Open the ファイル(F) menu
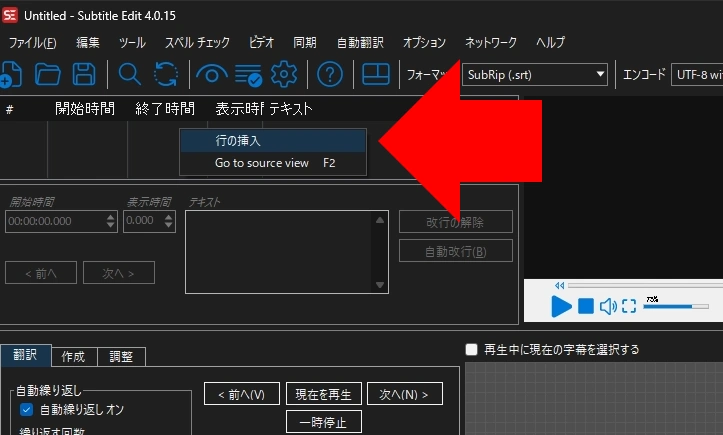Screen dimensions: 723x435 point(33,42)
